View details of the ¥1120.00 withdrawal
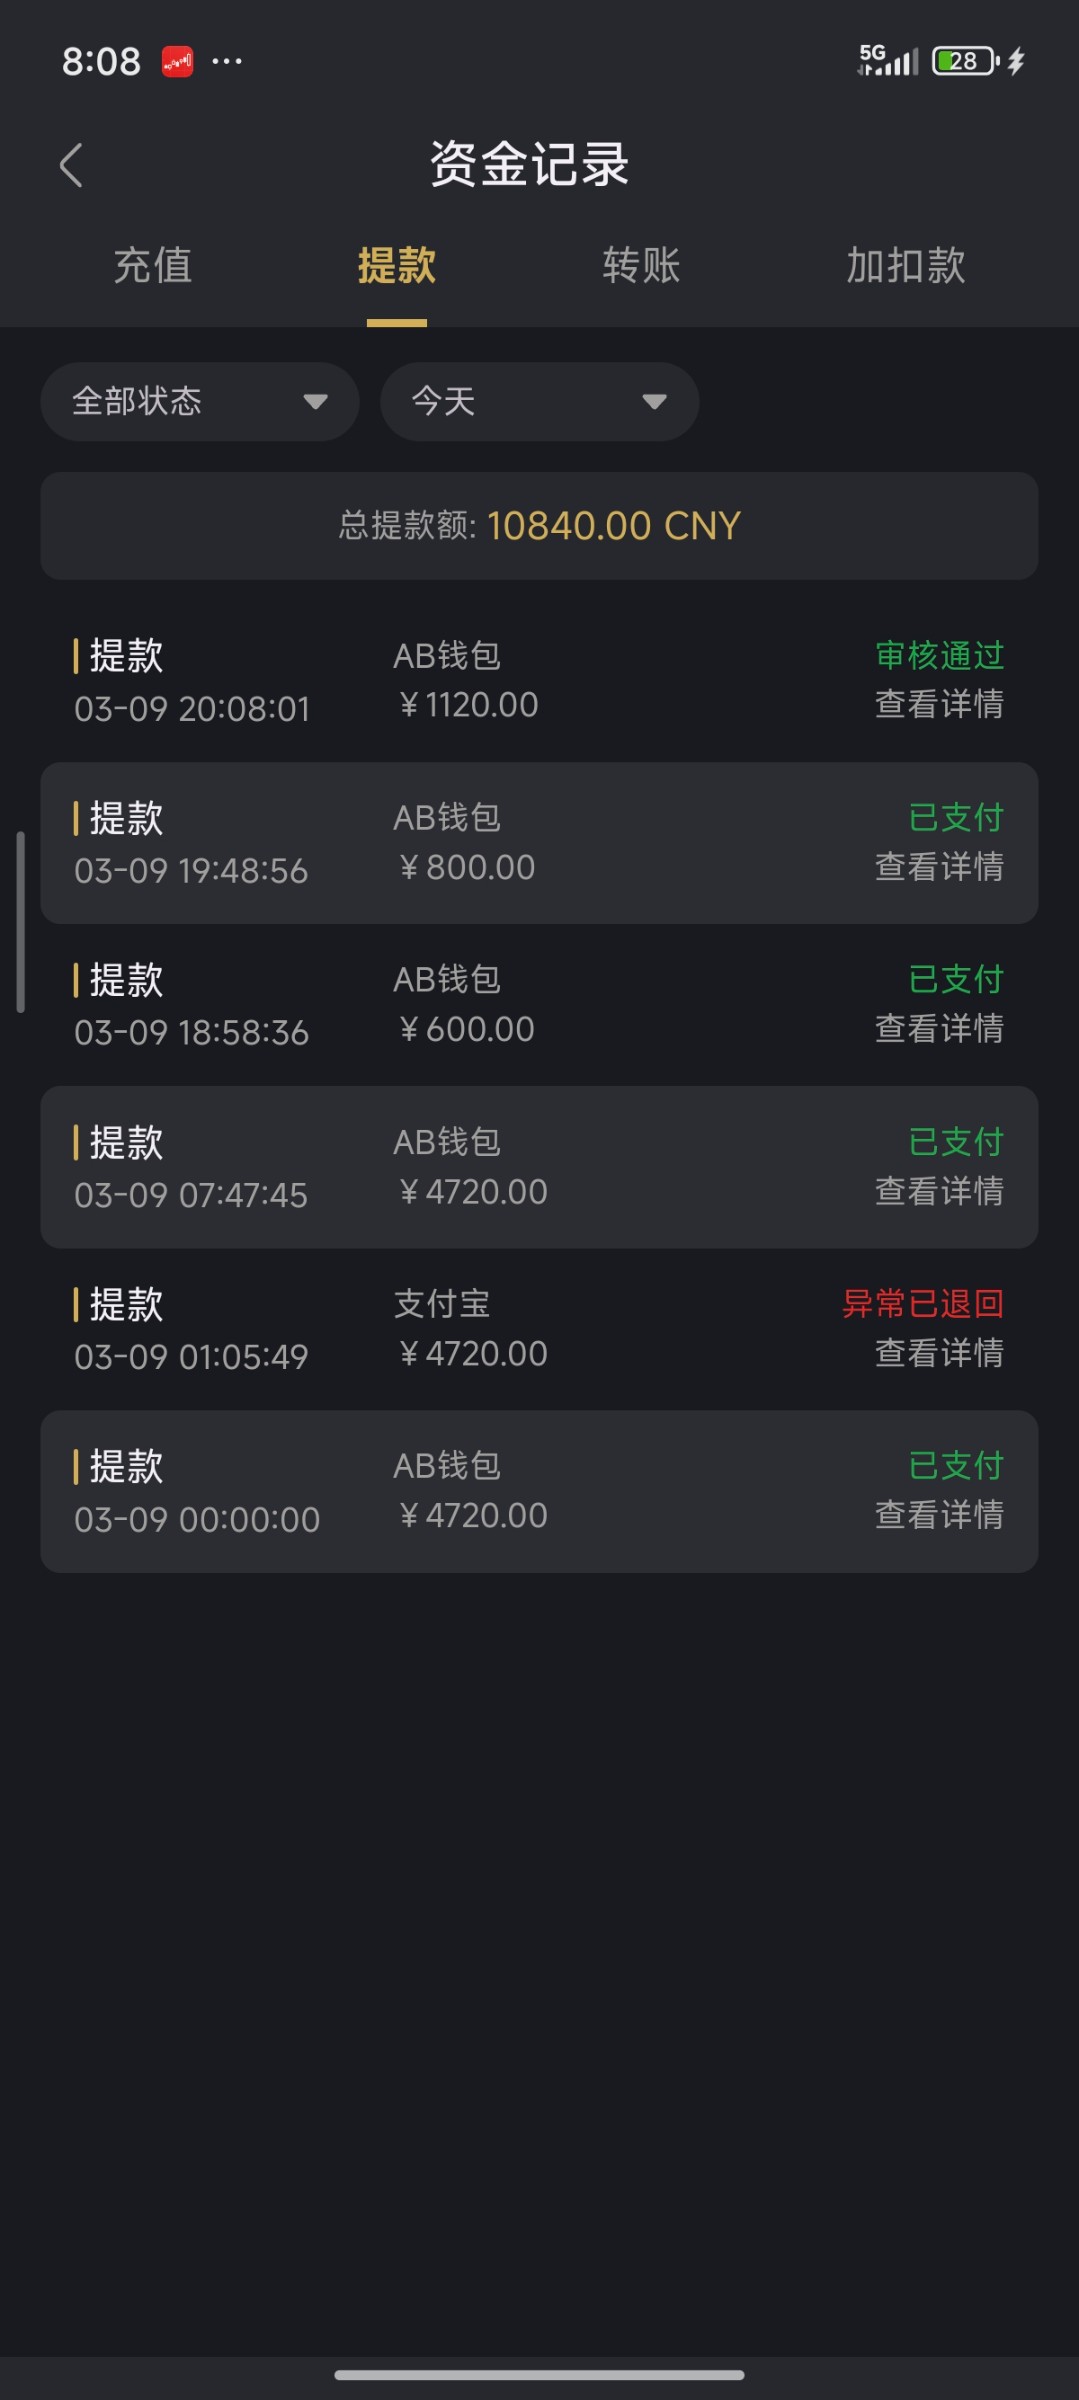1079x2400 pixels. tap(939, 705)
